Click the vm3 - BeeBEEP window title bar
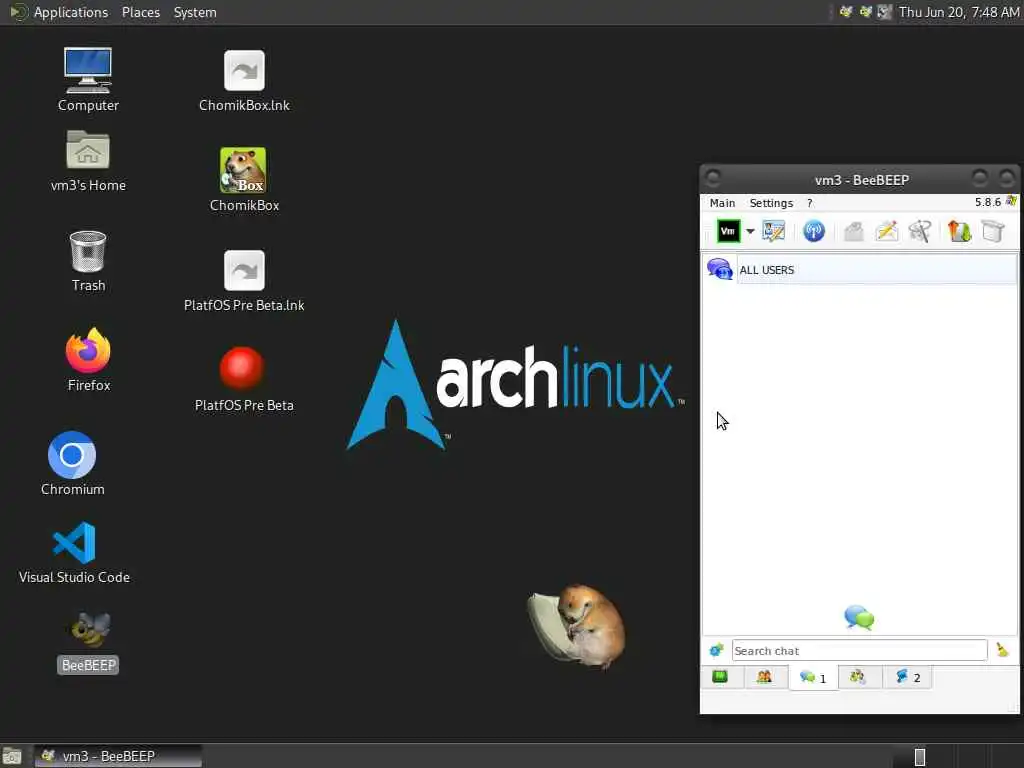The width and height of the screenshot is (1024, 768). coord(861,180)
